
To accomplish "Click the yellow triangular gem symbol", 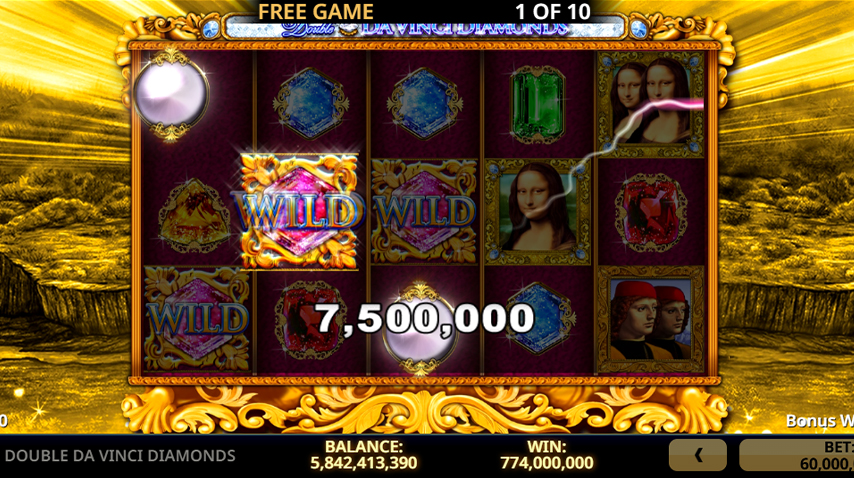I will click(x=194, y=216).
